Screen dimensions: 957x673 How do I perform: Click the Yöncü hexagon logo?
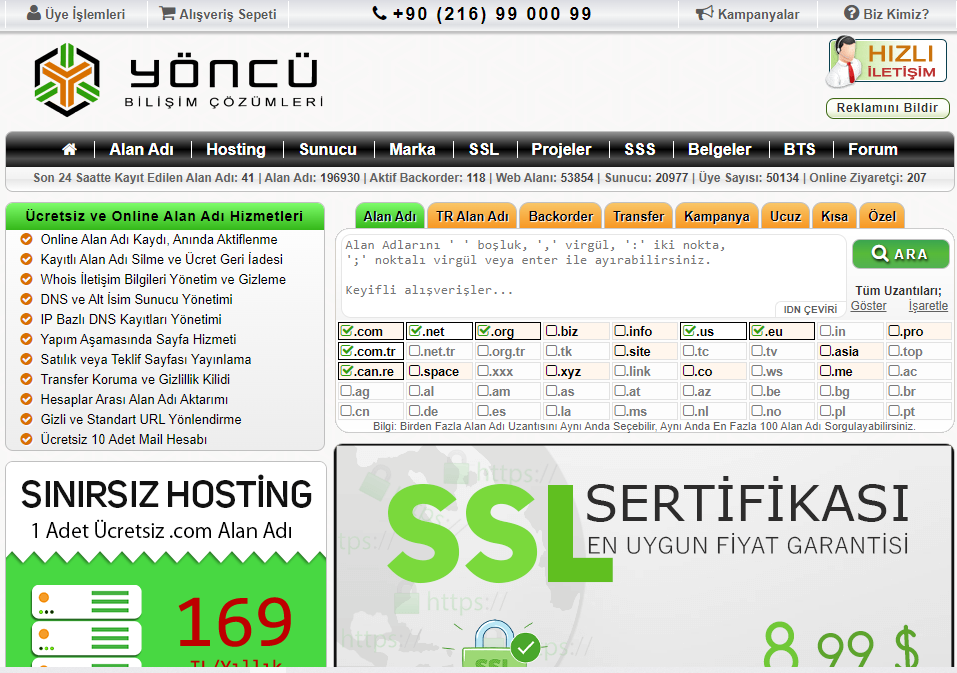67,79
